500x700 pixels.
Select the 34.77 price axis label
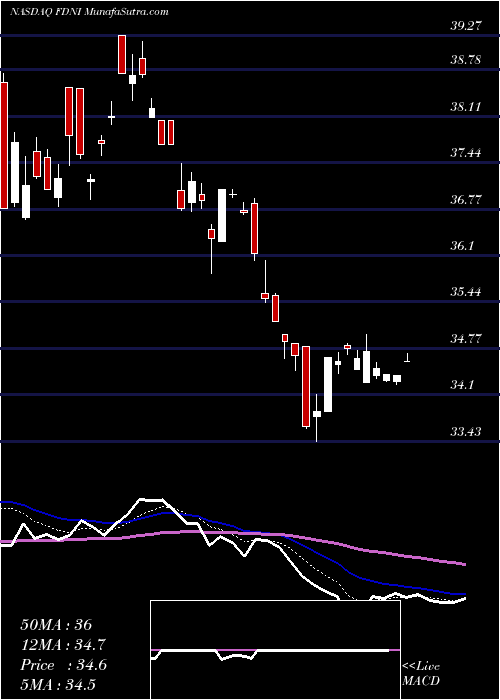point(465,339)
